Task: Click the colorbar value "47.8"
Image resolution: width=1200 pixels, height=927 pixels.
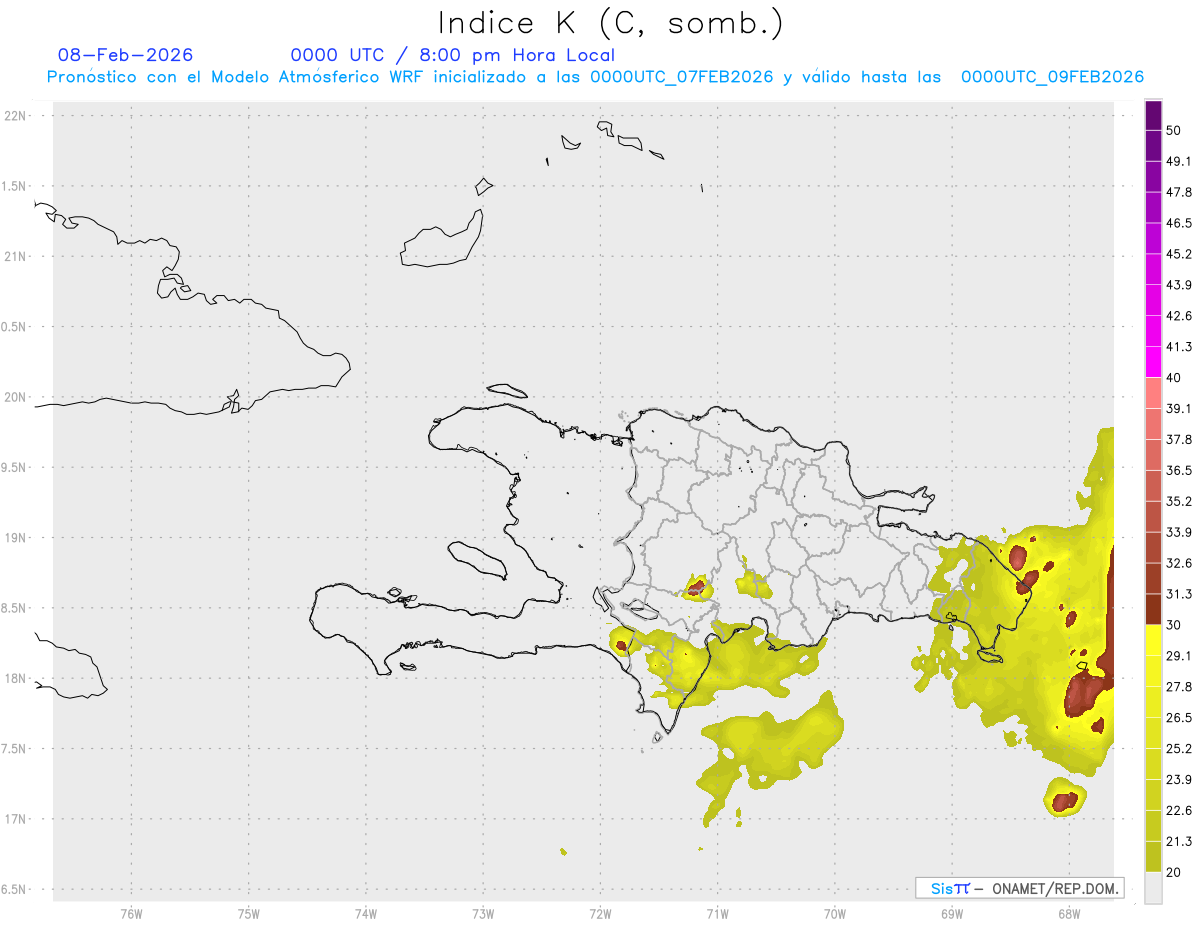Action: 1179,192
